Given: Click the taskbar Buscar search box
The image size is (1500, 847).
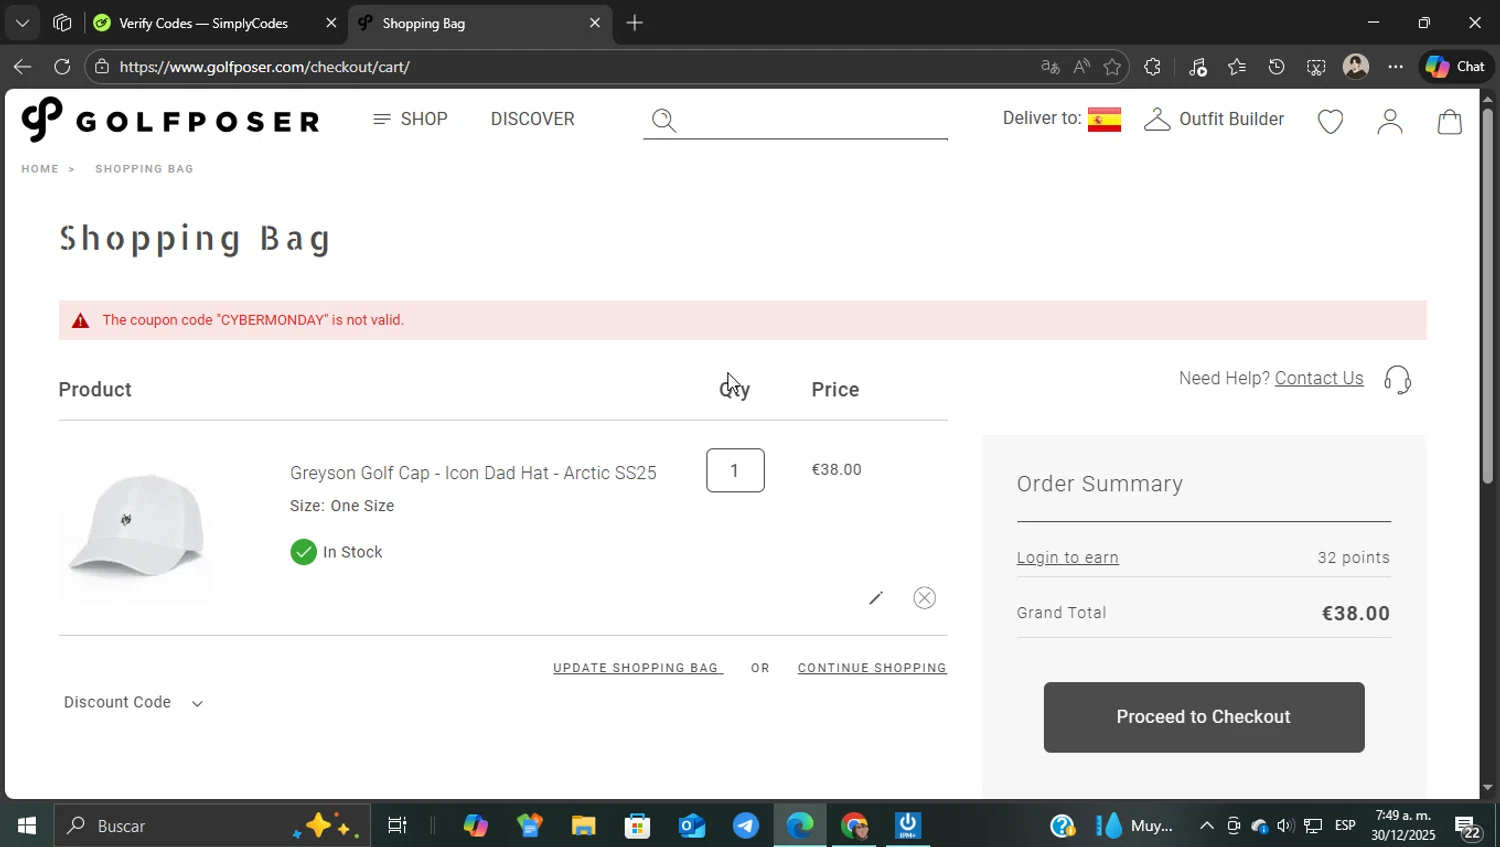Looking at the screenshot, I should pyautogui.click(x=211, y=826).
